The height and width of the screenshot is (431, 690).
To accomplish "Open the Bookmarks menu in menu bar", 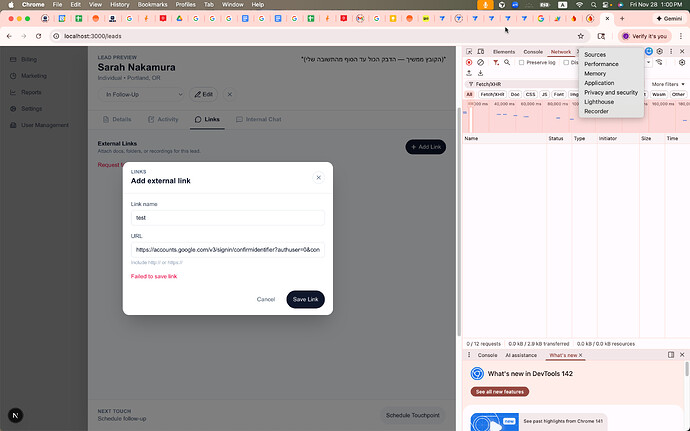I will point(152,4).
